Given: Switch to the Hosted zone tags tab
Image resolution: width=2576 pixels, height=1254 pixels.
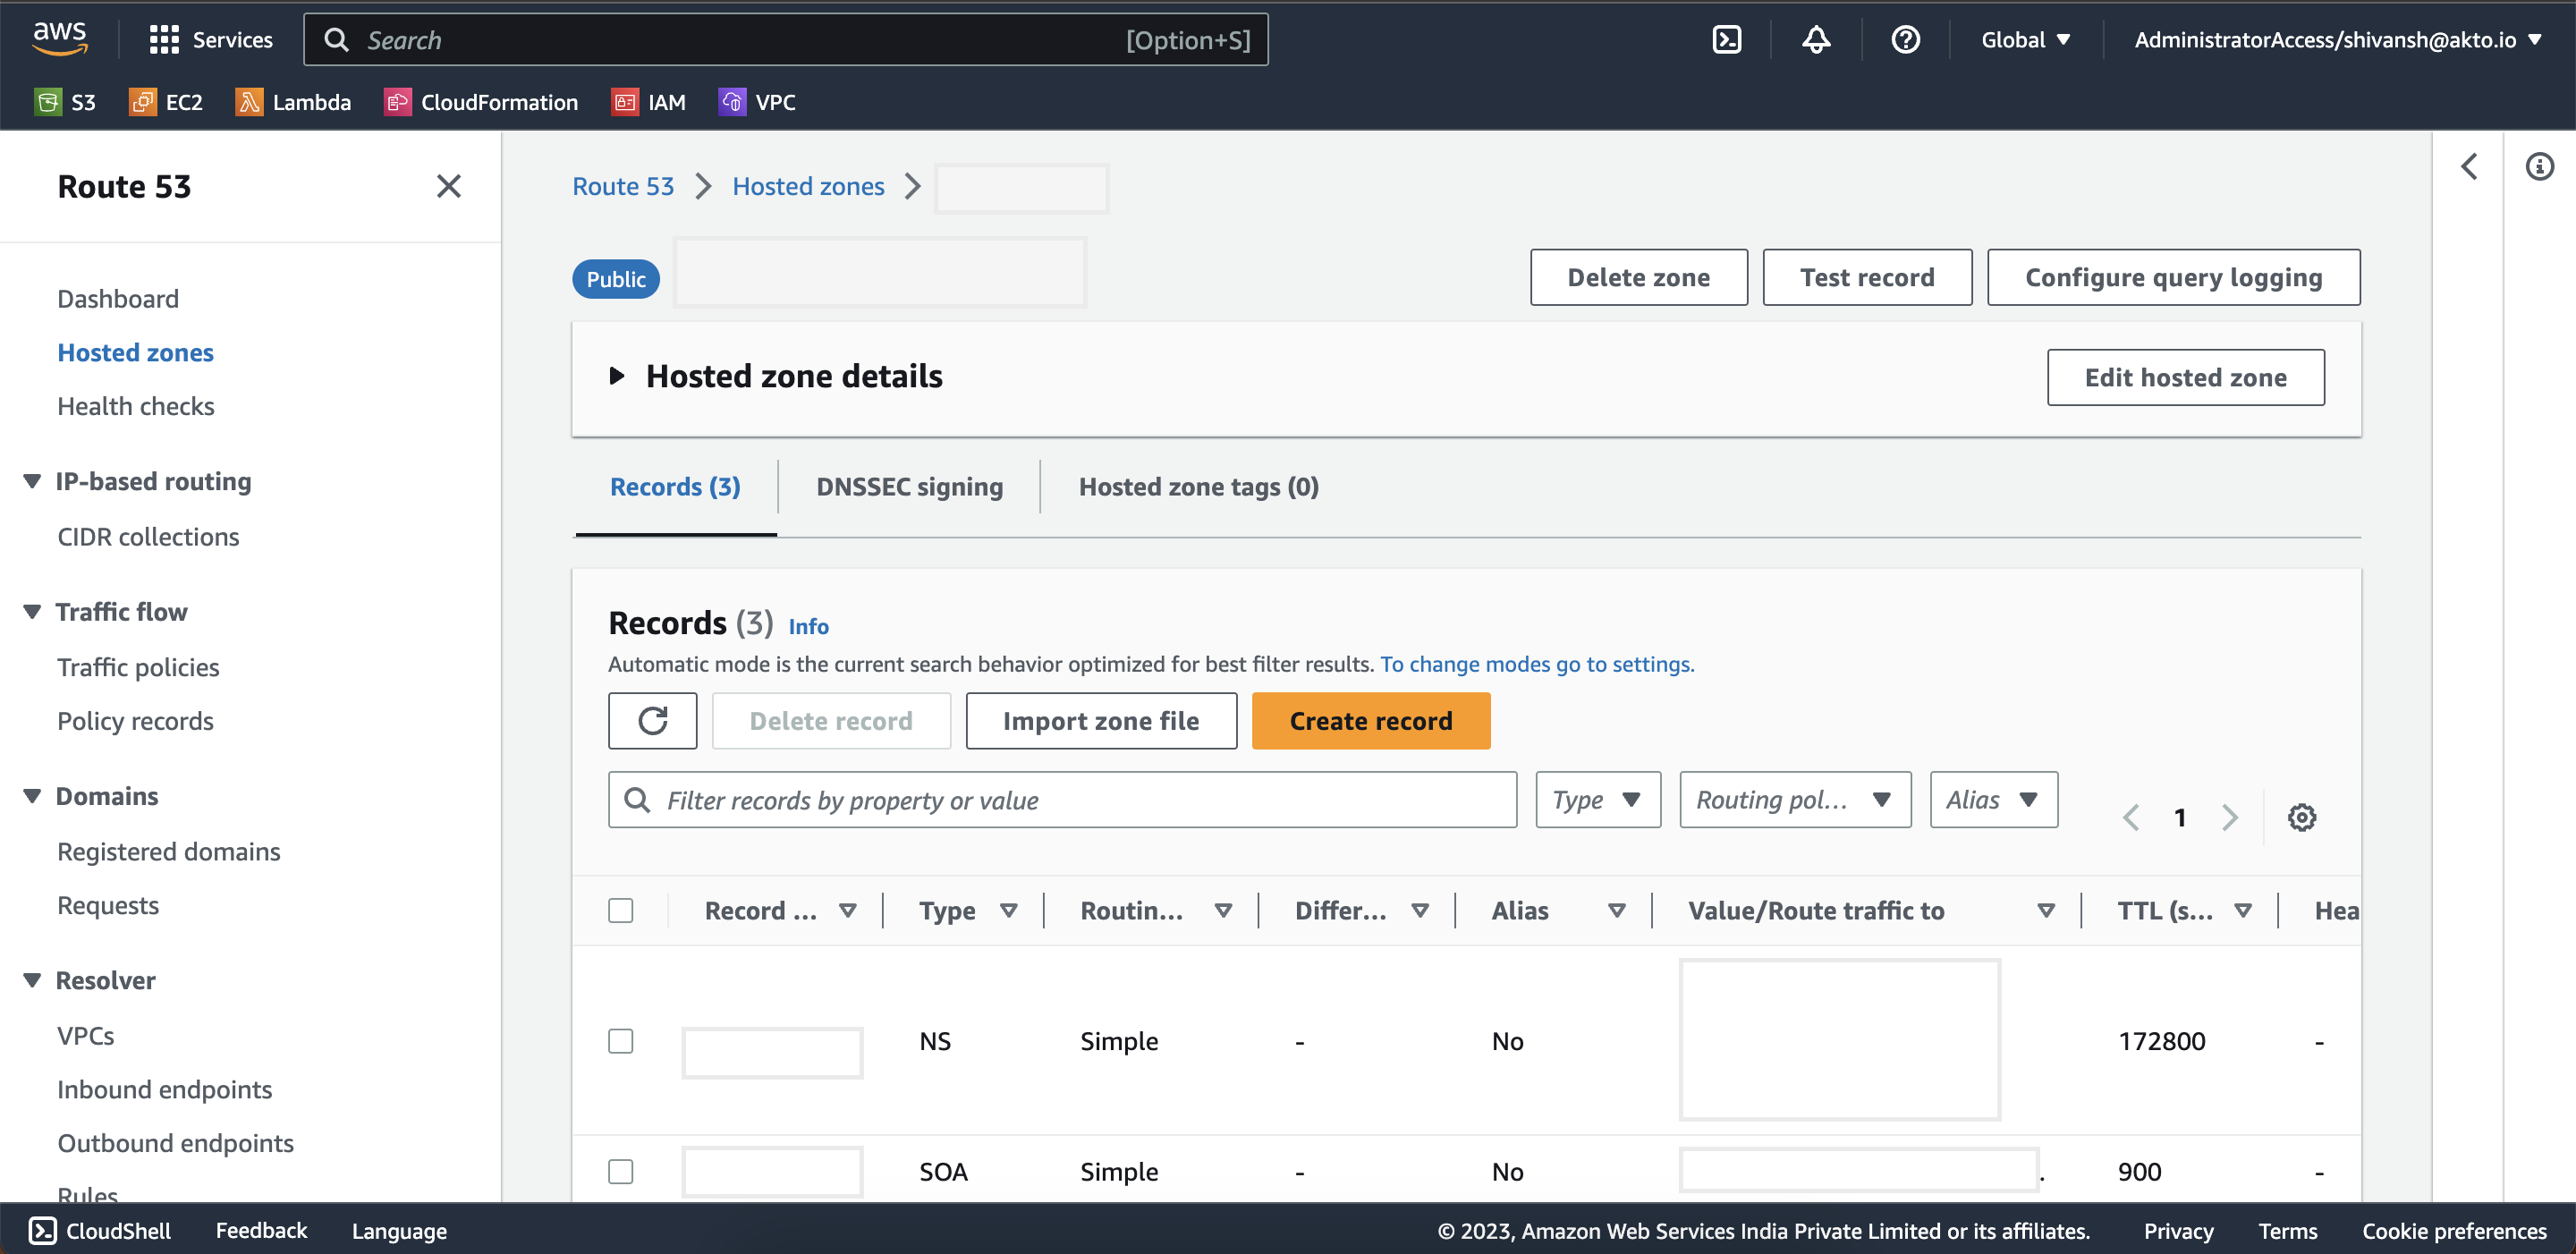Looking at the screenshot, I should (1197, 487).
